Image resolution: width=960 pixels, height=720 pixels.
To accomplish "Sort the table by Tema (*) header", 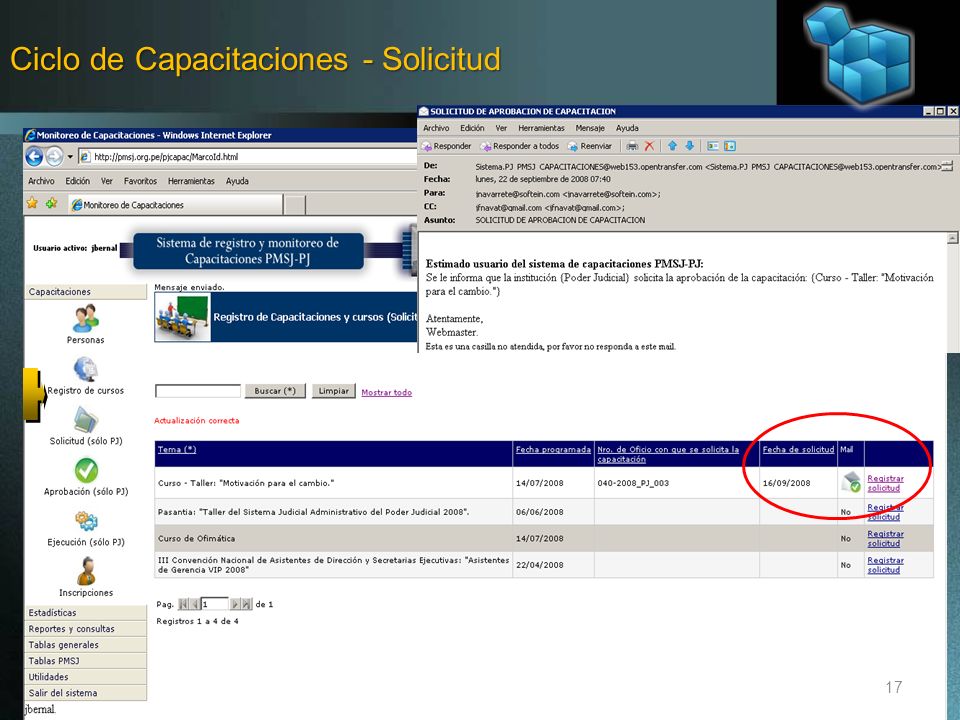I will coord(177,449).
